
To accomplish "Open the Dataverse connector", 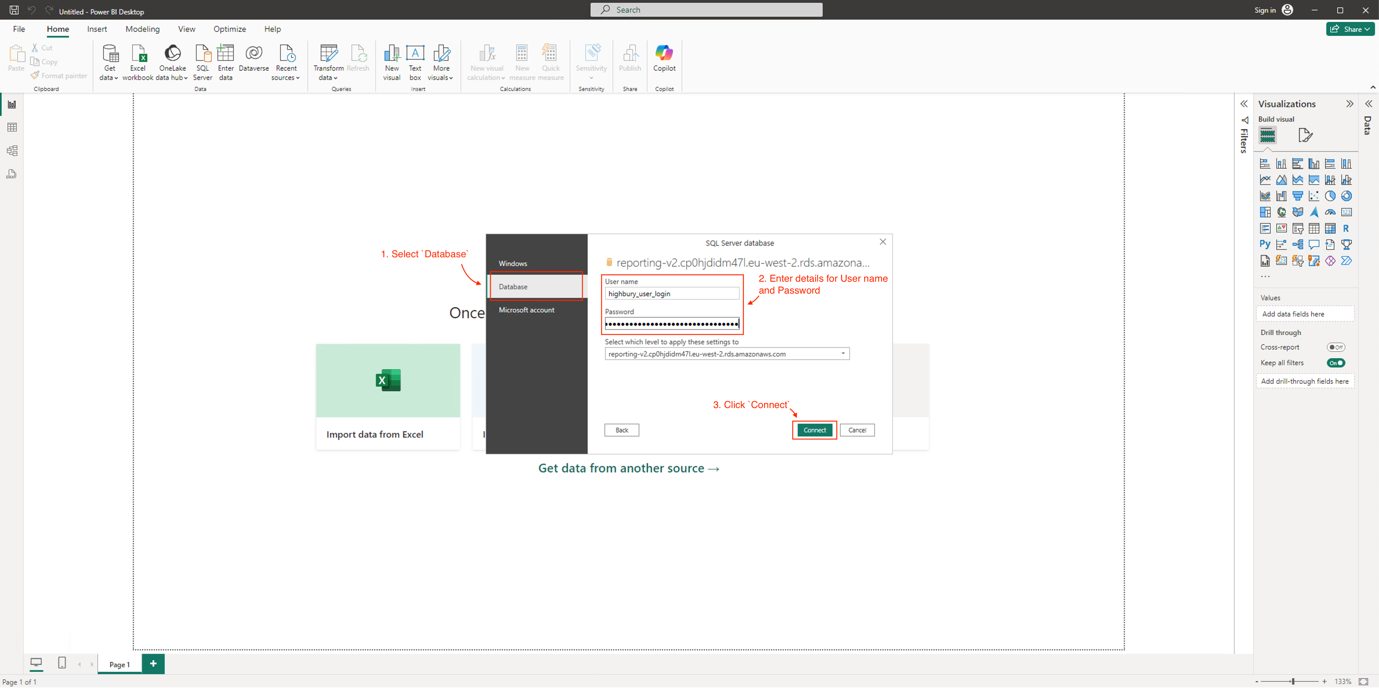I will 253,58.
